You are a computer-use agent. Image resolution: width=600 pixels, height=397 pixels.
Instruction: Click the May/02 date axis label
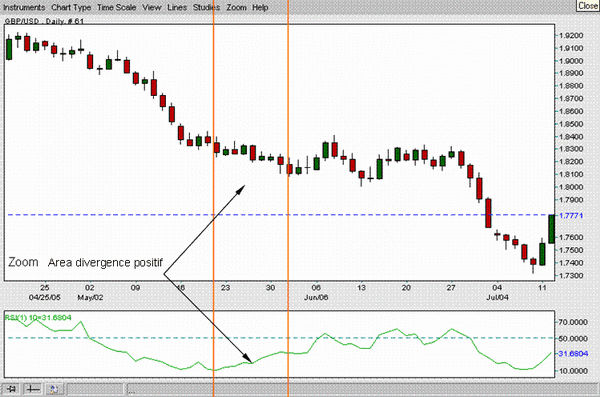pyautogui.click(x=90, y=297)
